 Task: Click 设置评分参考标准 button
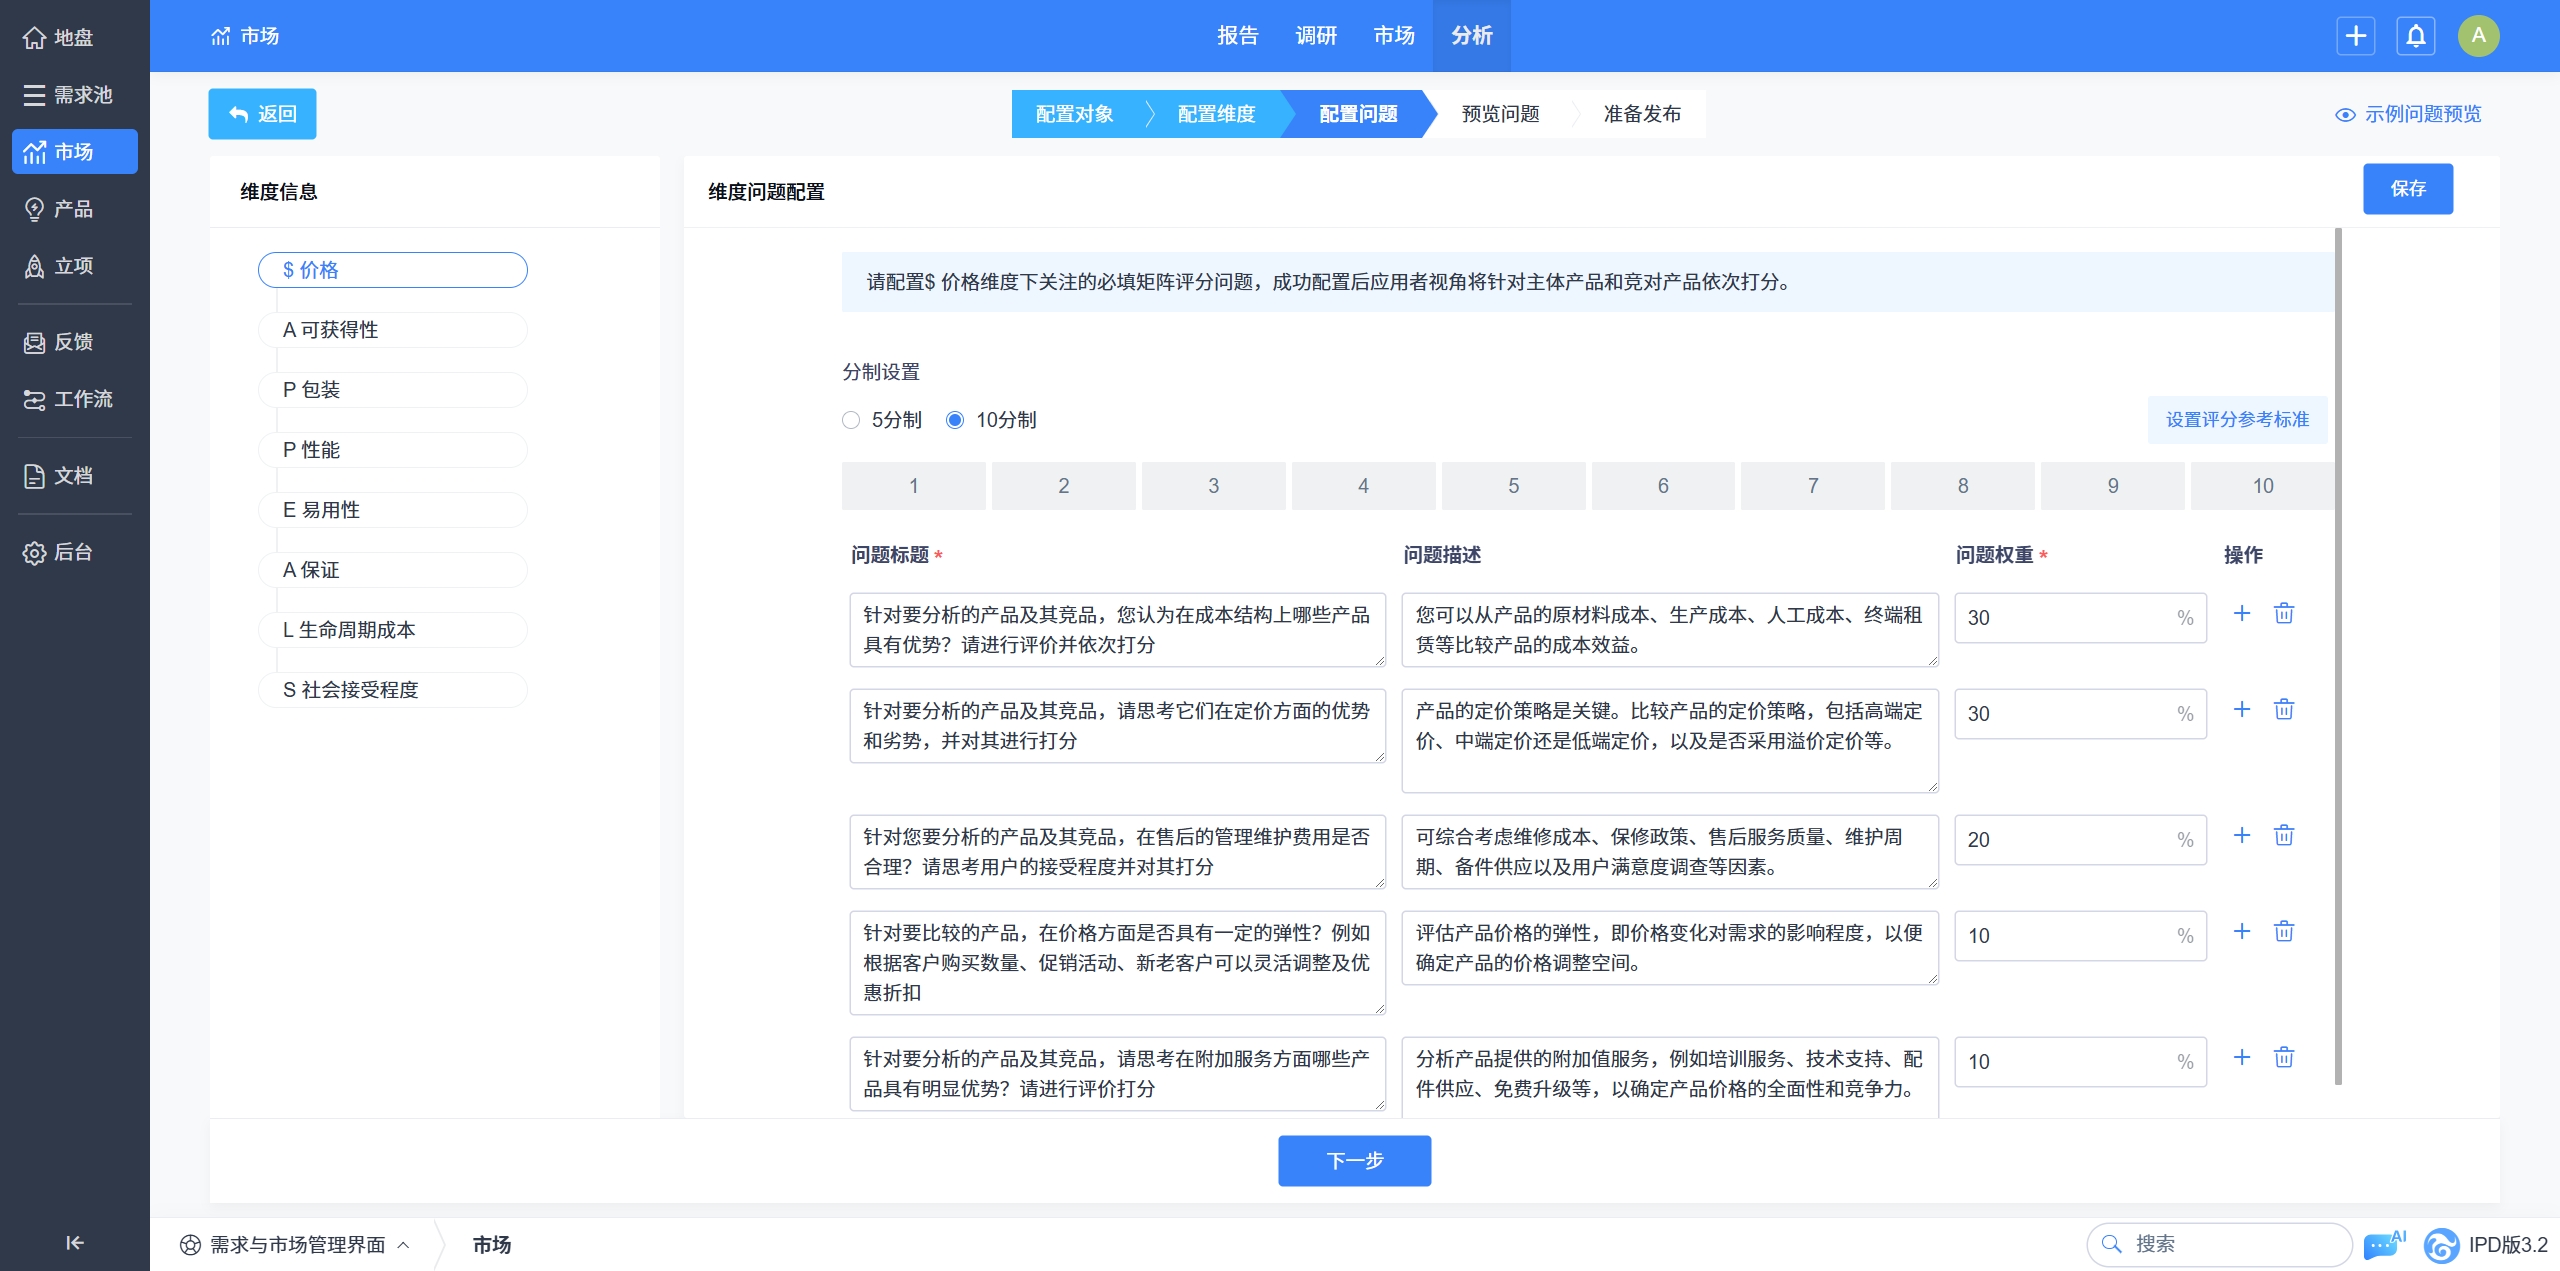point(2237,420)
